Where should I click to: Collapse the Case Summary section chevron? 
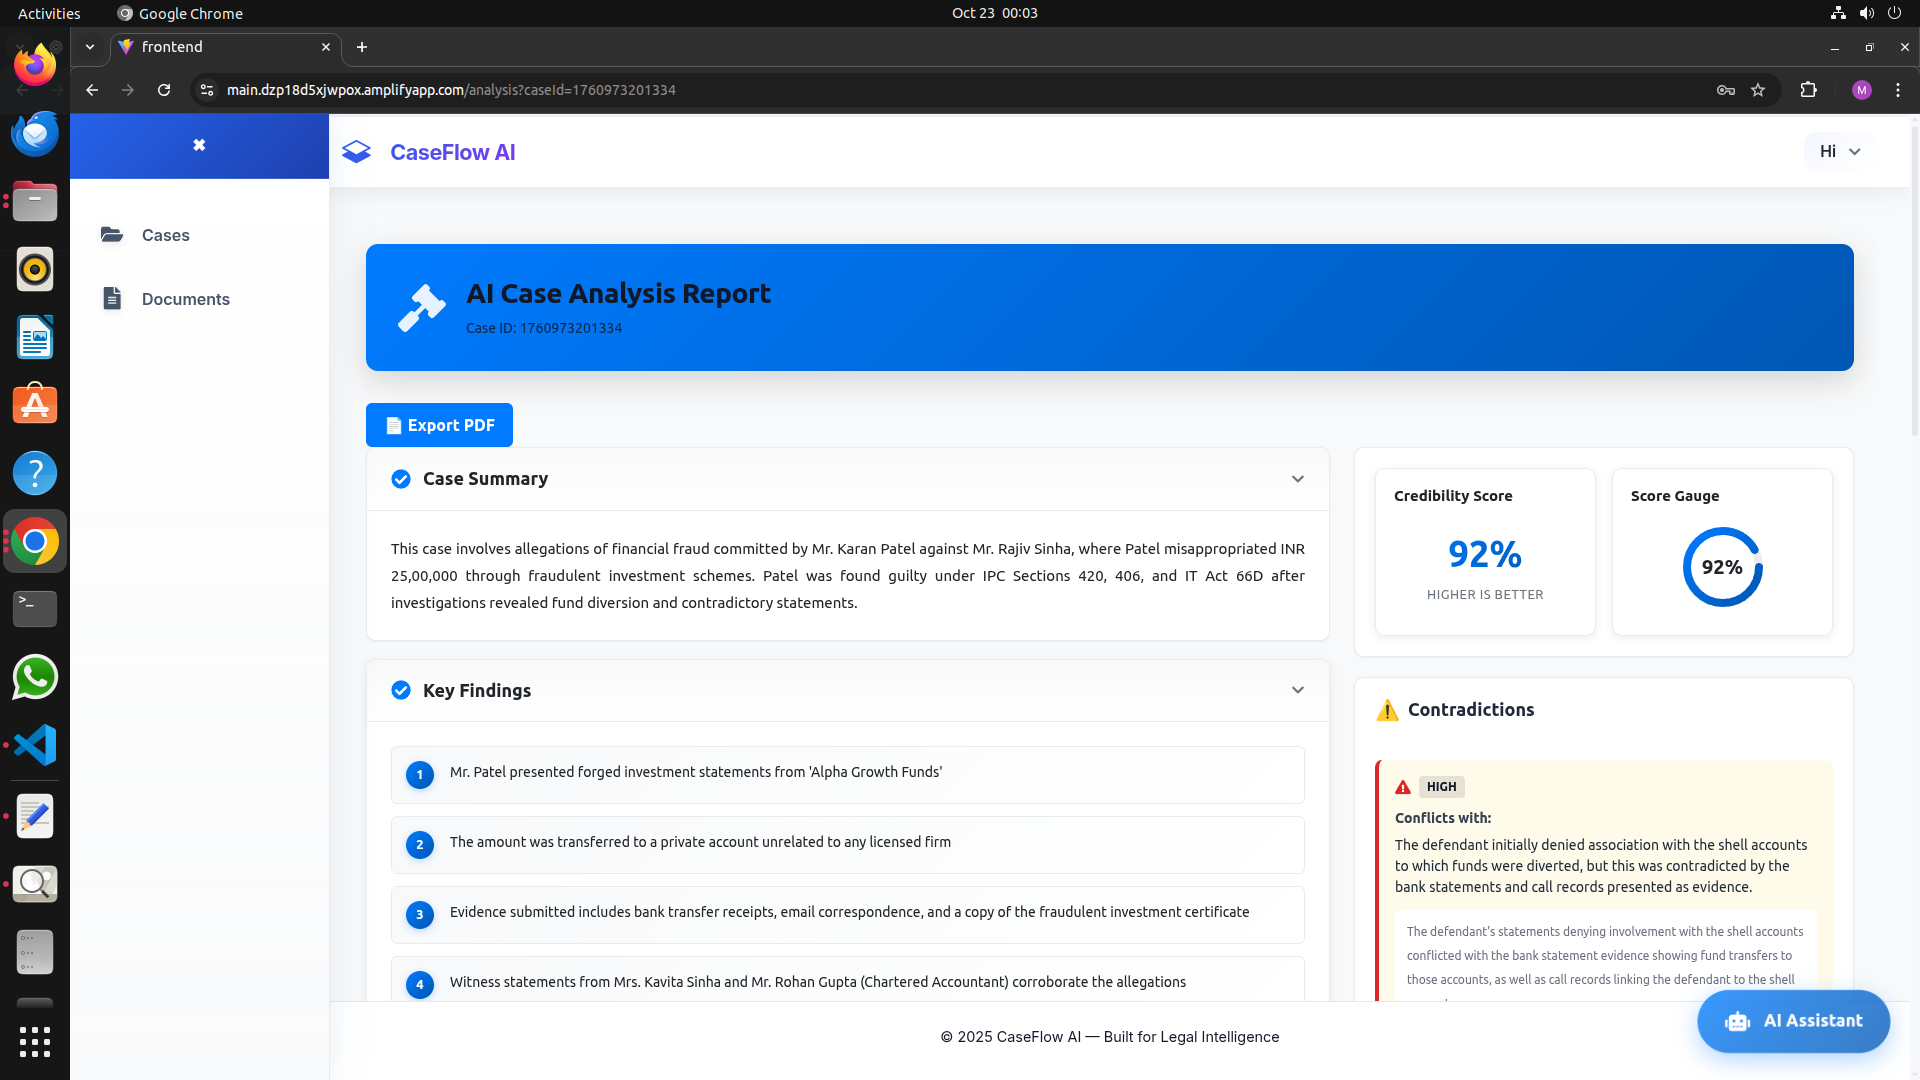(1297, 479)
